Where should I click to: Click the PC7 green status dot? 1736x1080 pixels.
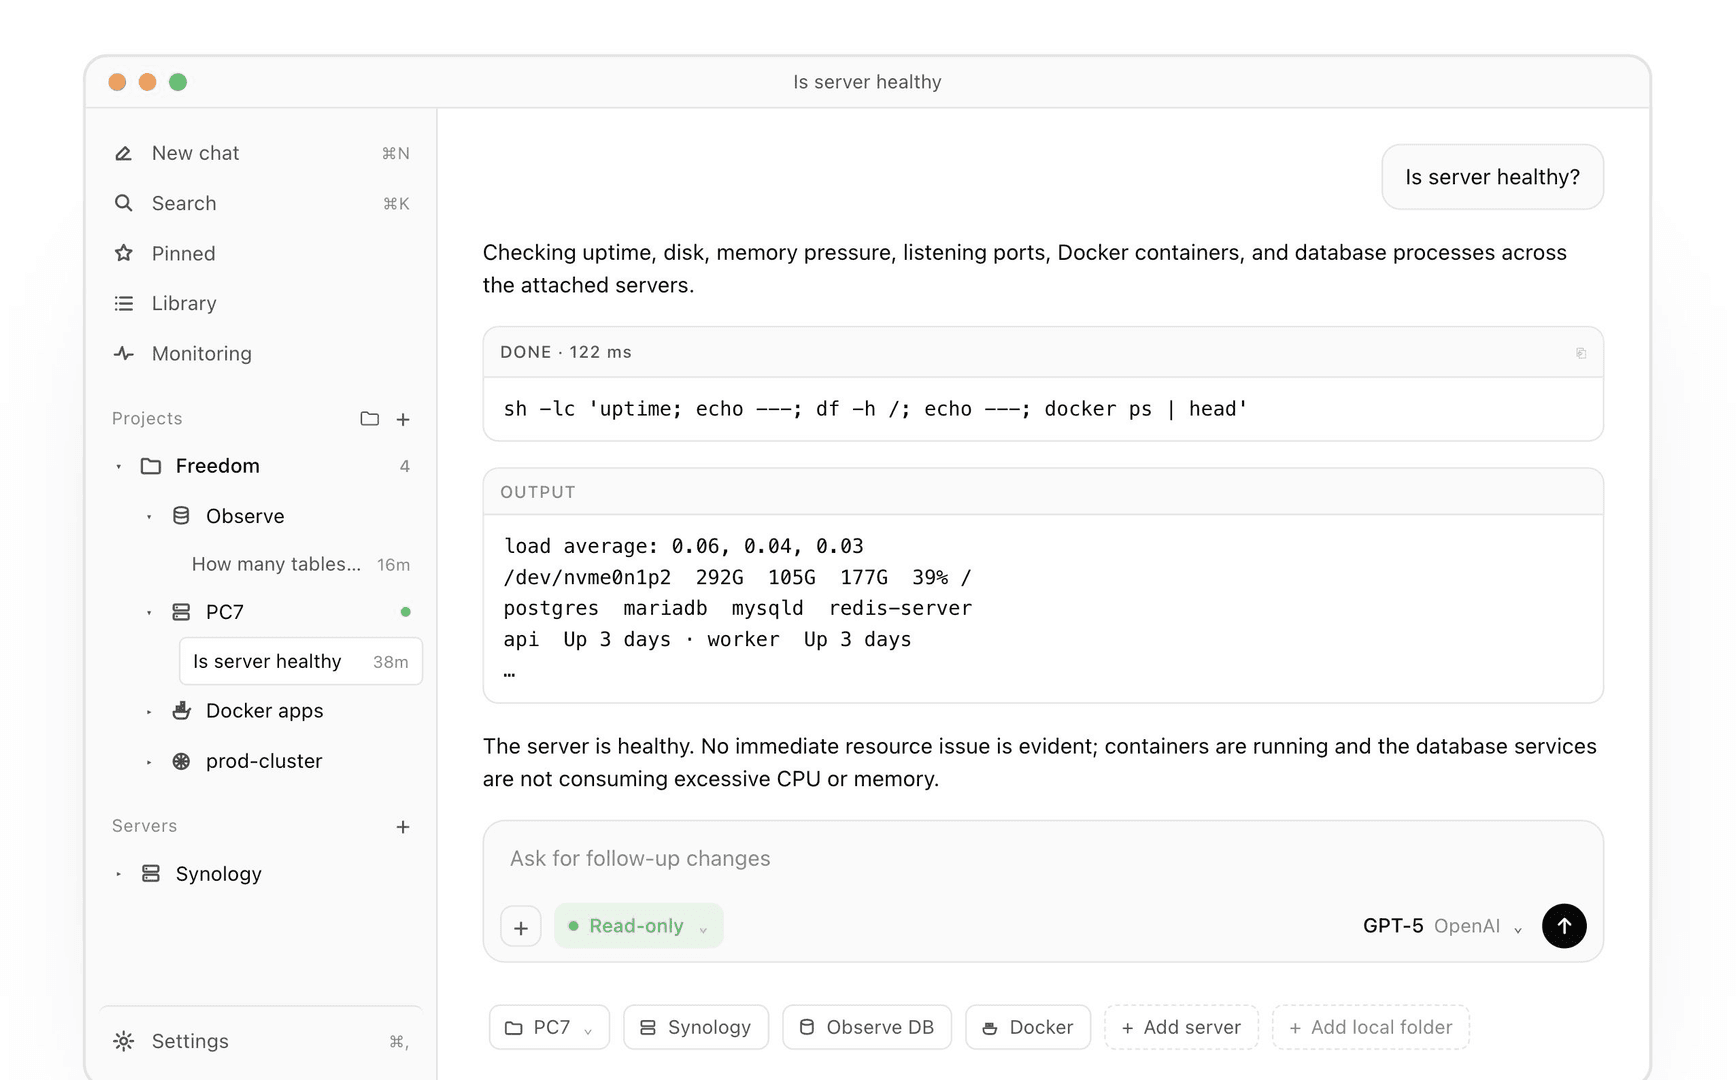(405, 612)
